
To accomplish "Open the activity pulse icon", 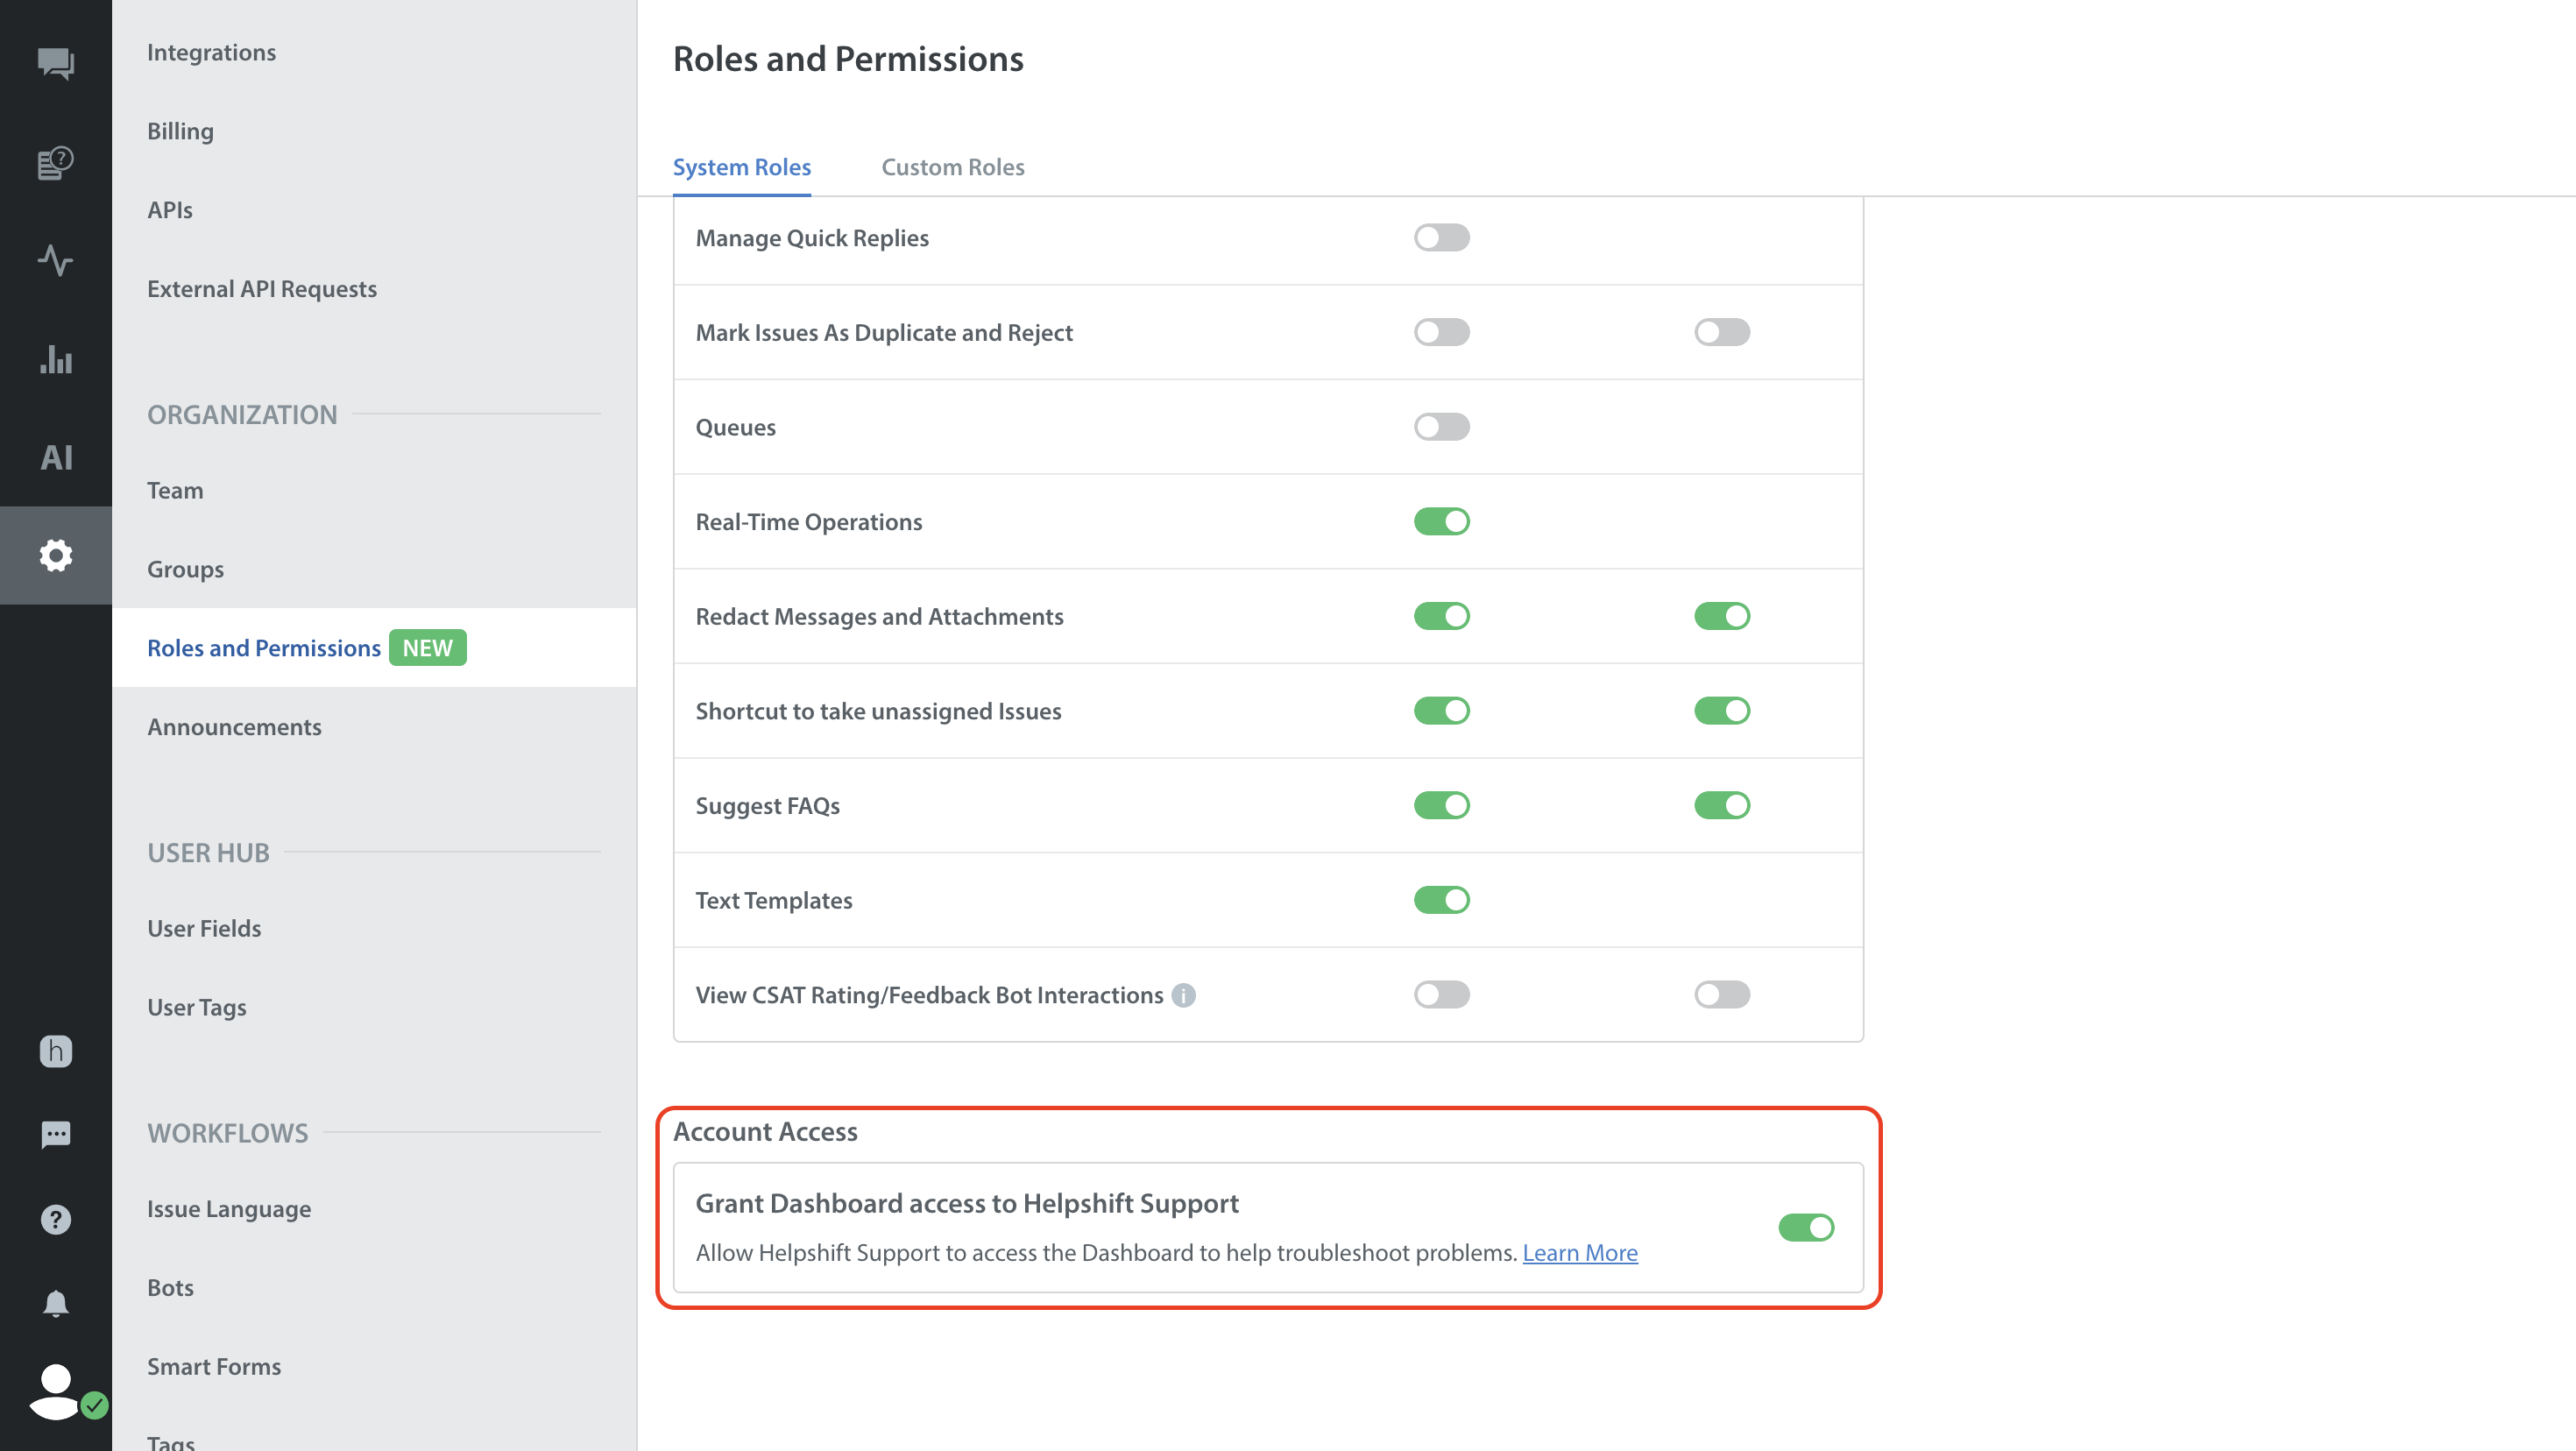I will click(56, 260).
